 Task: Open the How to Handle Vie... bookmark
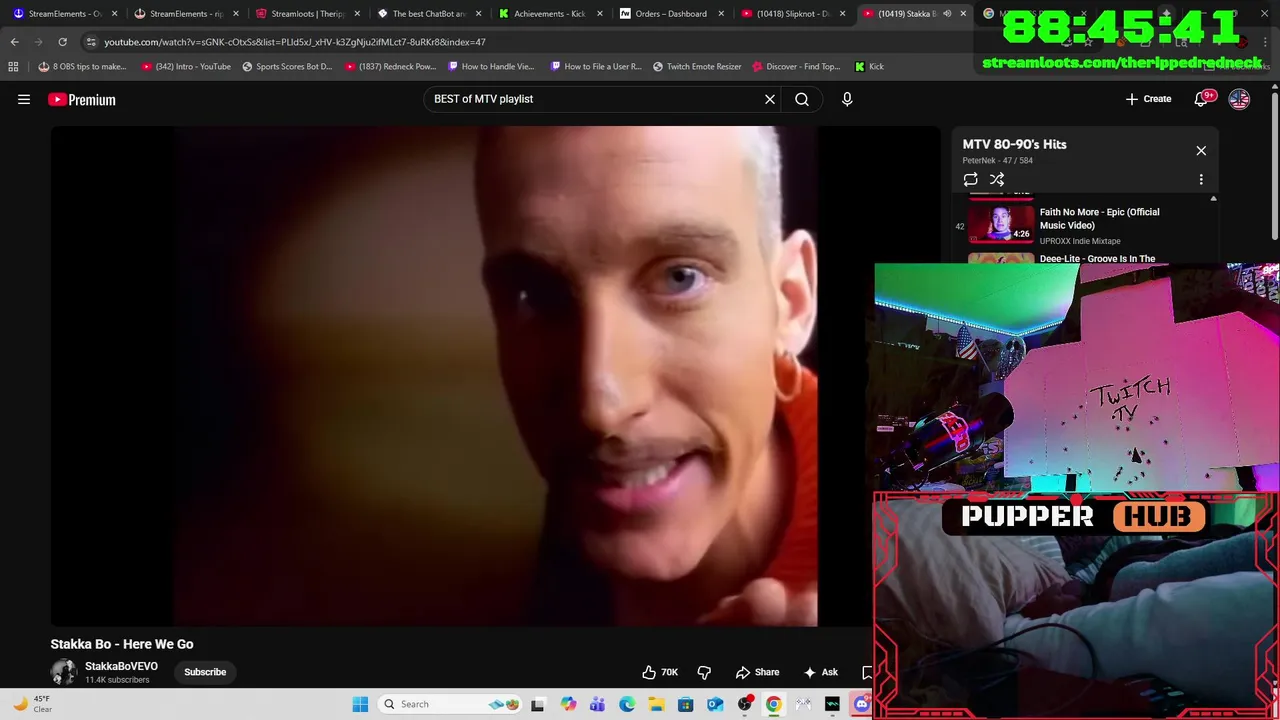[491, 66]
